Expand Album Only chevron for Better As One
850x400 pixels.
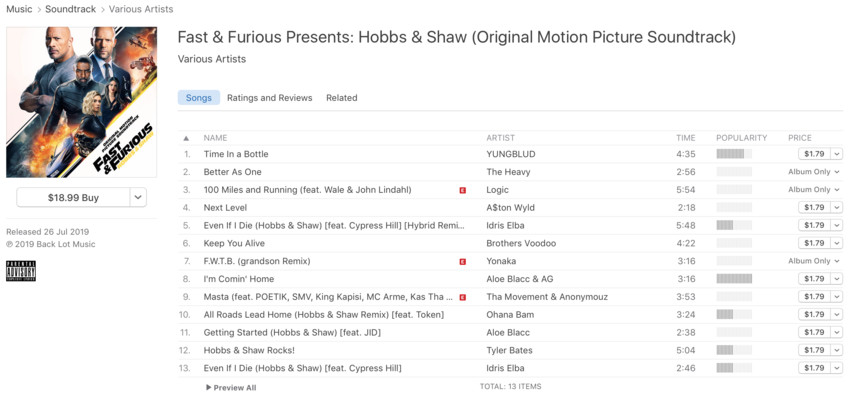click(837, 172)
